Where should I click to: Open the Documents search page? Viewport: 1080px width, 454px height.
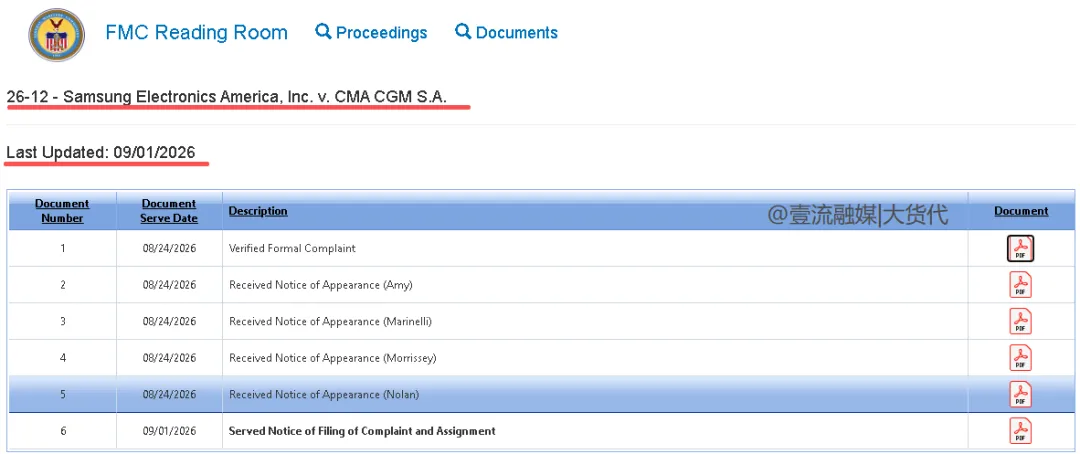(506, 32)
